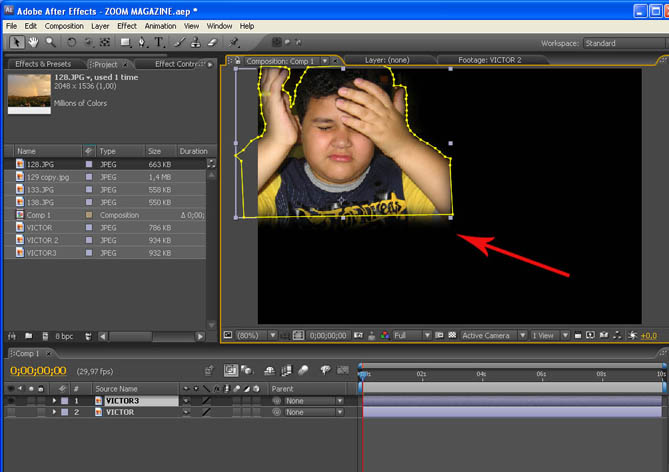Select the Clone Stamp tool
The width and height of the screenshot is (669, 472).
coord(194,43)
